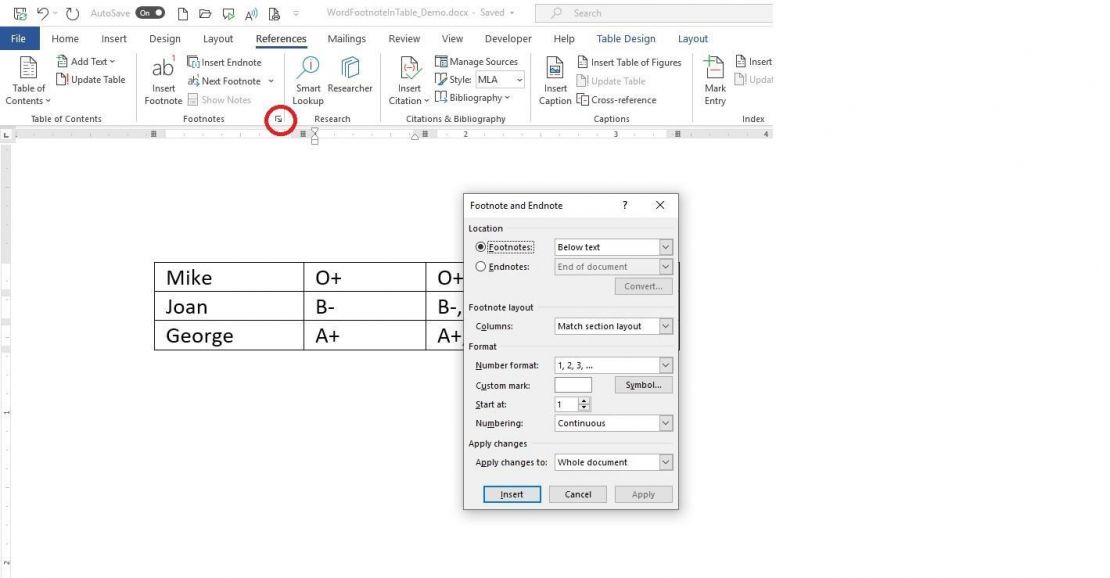Select the Endnotes radio button

(481, 266)
